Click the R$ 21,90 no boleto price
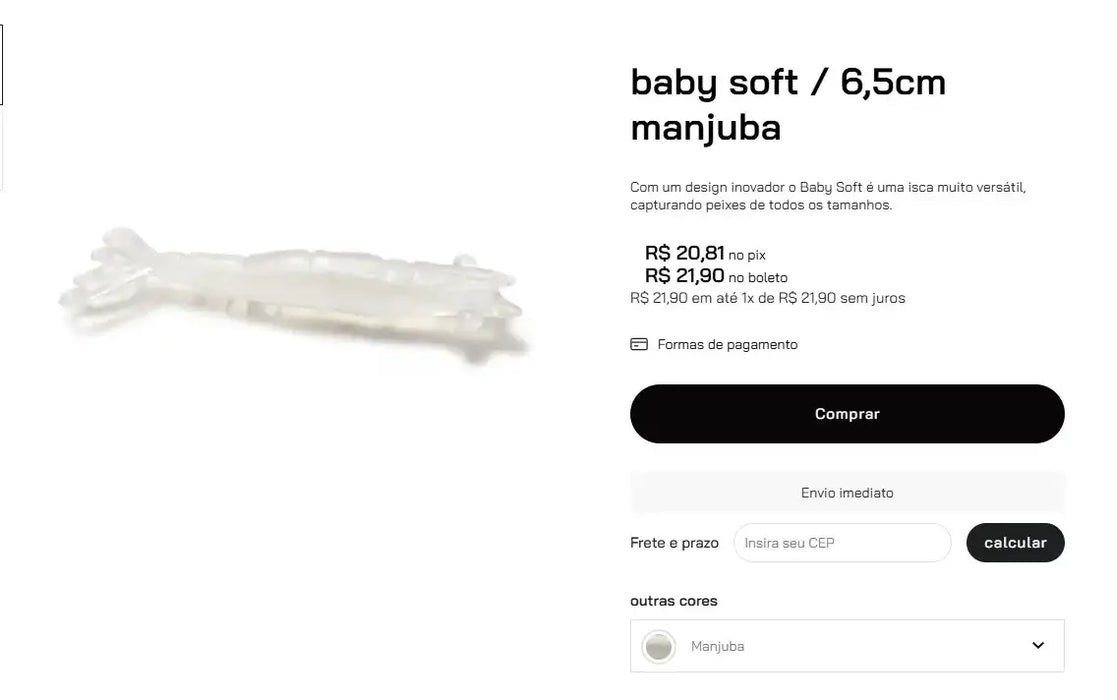 [x=716, y=276]
